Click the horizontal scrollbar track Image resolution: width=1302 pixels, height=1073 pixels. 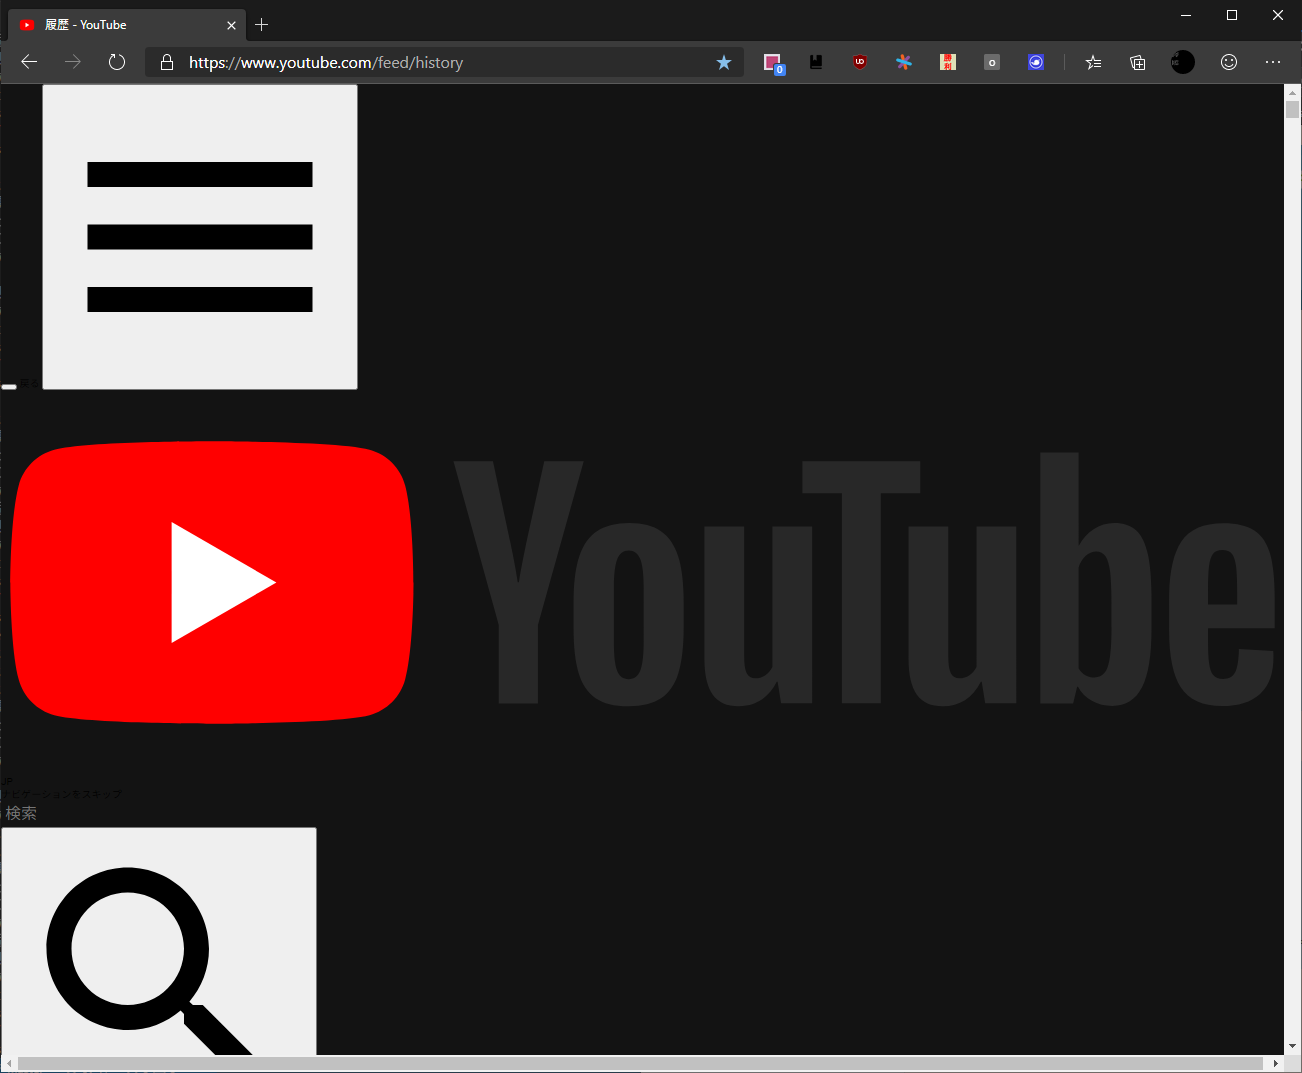click(642, 1063)
